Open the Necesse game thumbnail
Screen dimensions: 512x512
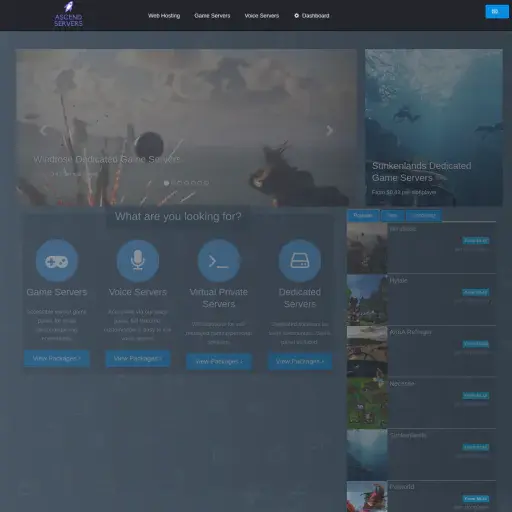click(367, 403)
